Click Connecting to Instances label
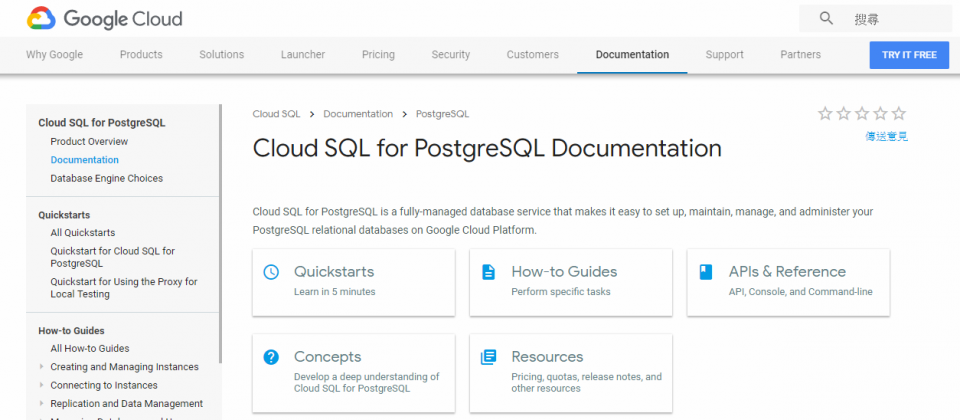The image size is (960, 420). [x=104, y=385]
